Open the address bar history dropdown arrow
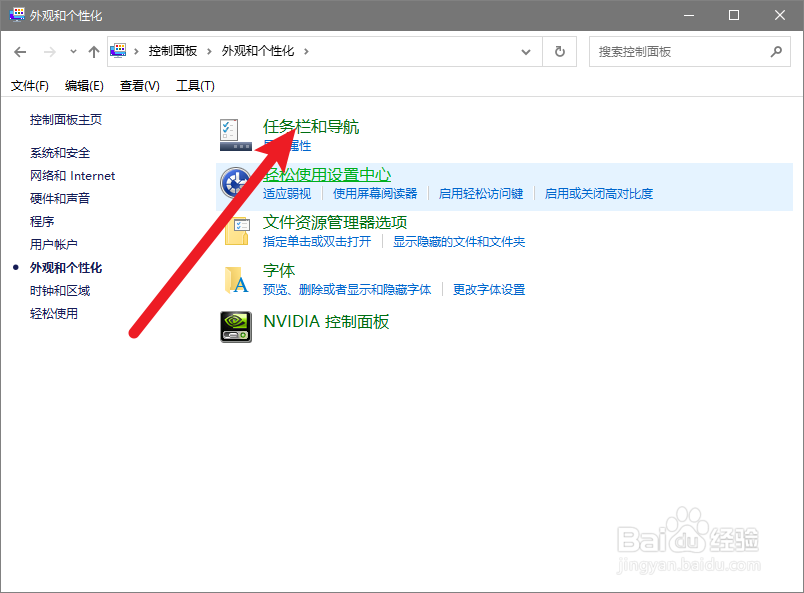 click(527, 51)
